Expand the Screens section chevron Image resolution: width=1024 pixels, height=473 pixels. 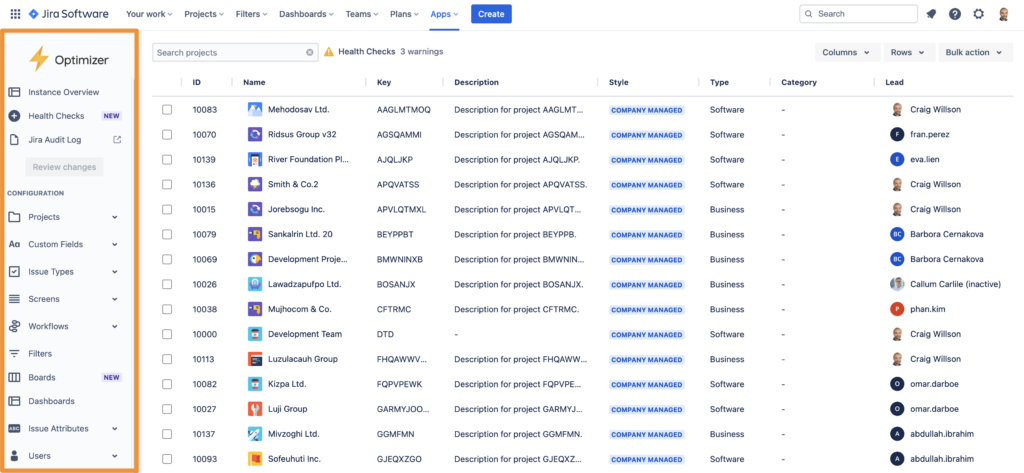pyautogui.click(x=115, y=299)
